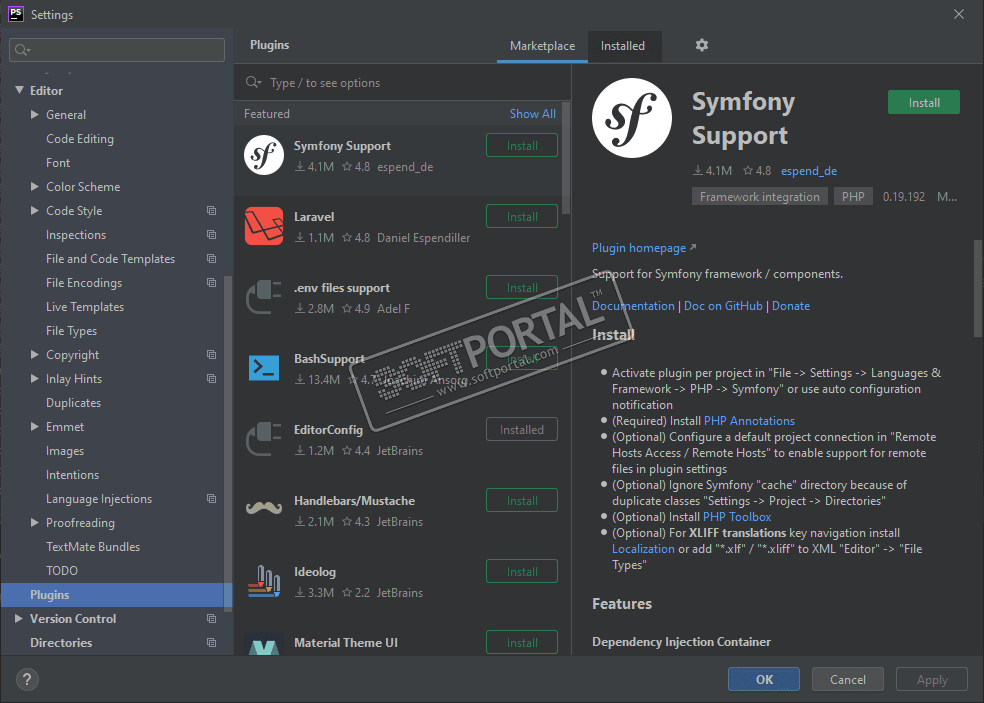This screenshot has height=703, width=984.
Task: Click the Framework integration tag
Action: 759,196
